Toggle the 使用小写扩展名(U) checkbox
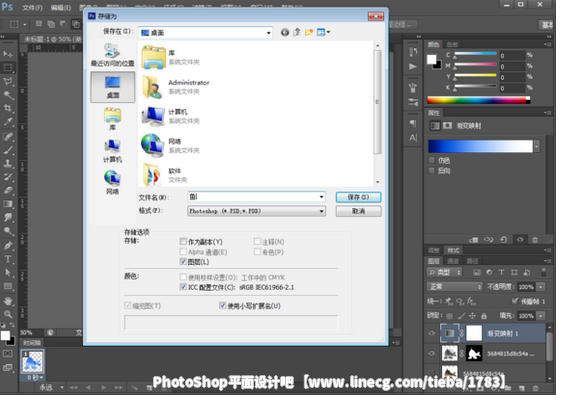 pyautogui.click(x=223, y=305)
